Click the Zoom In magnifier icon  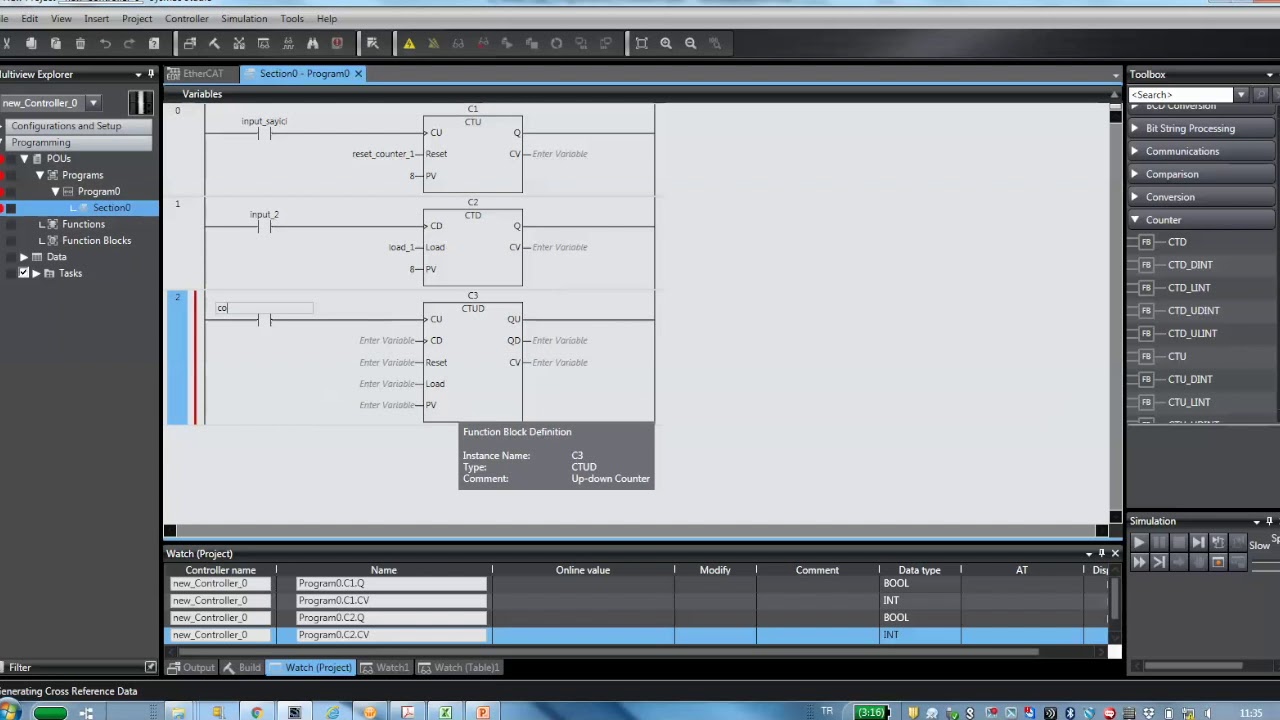click(666, 43)
